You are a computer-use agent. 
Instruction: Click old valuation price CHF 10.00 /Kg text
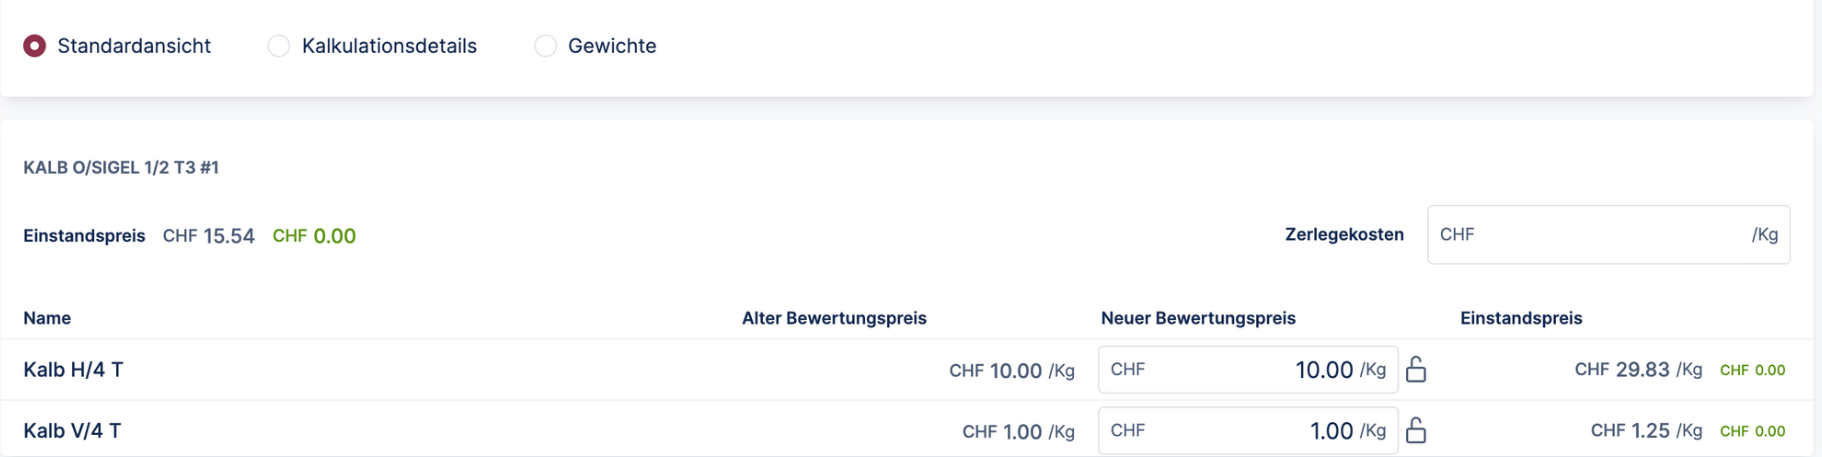[x=1011, y=371]
